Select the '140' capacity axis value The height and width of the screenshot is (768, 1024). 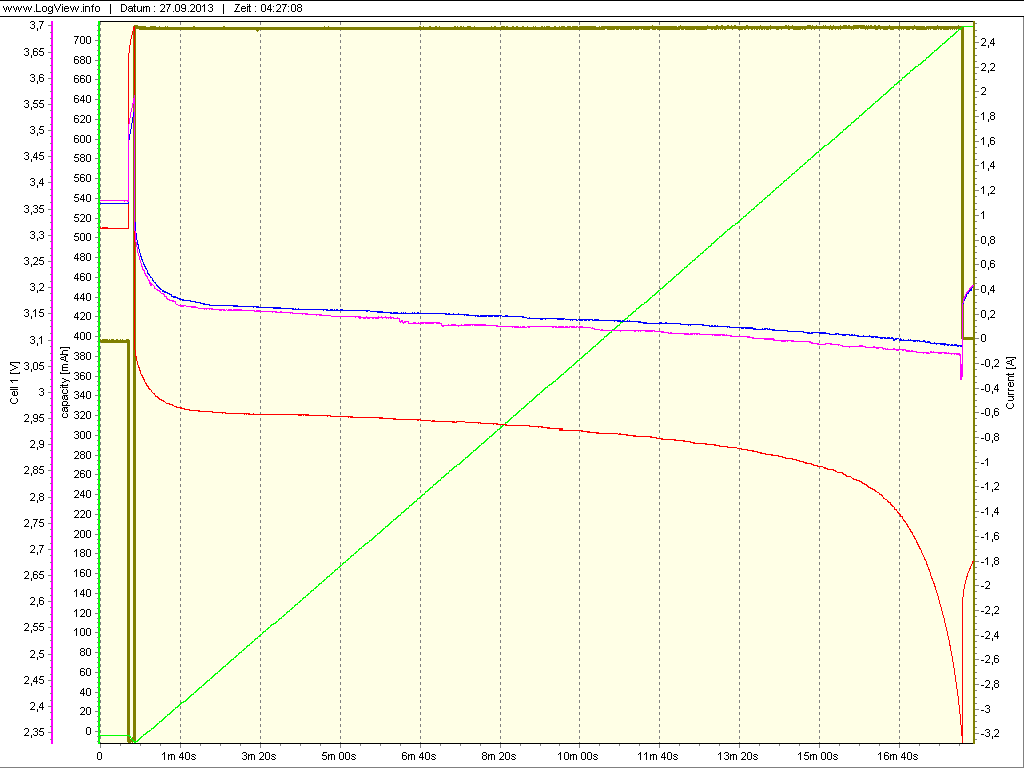tap(82, 594)
